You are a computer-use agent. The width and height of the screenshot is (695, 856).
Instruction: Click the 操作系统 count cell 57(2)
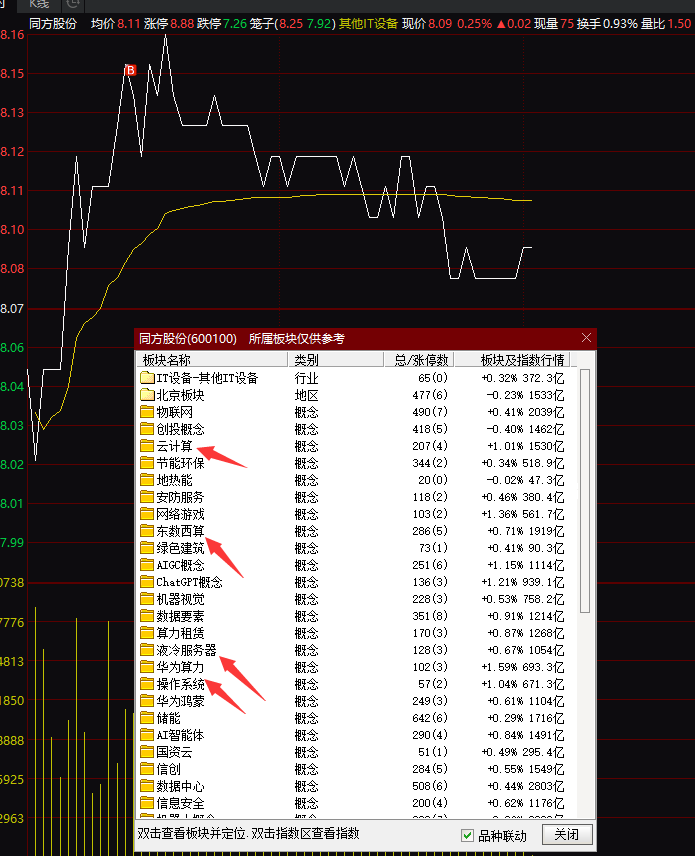click(432, 684)
